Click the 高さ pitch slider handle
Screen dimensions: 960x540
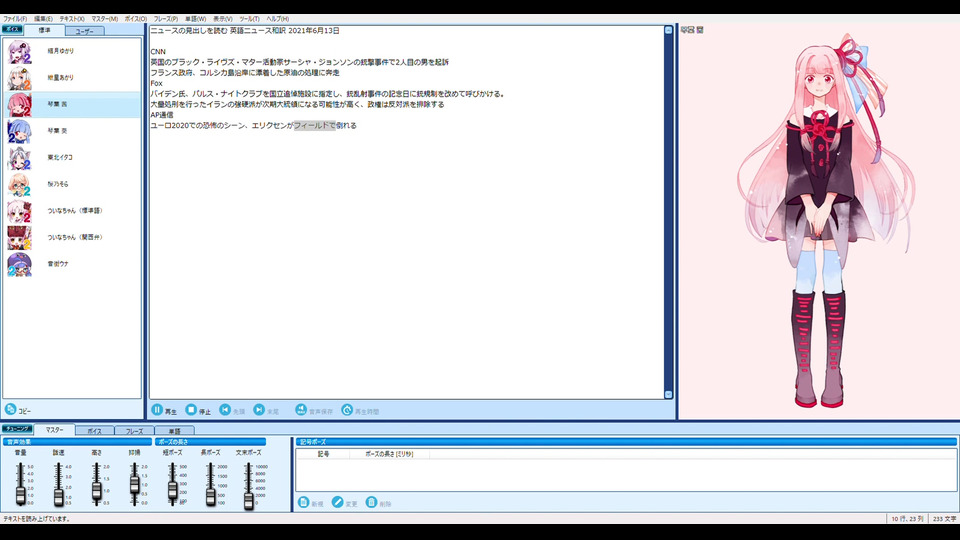pos(97,491)
